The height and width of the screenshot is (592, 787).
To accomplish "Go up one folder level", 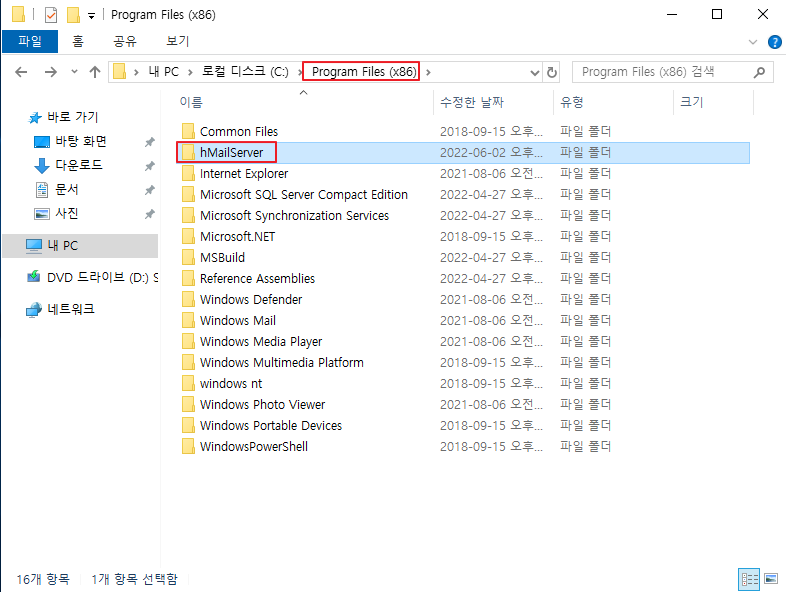I will click(95, 72).
